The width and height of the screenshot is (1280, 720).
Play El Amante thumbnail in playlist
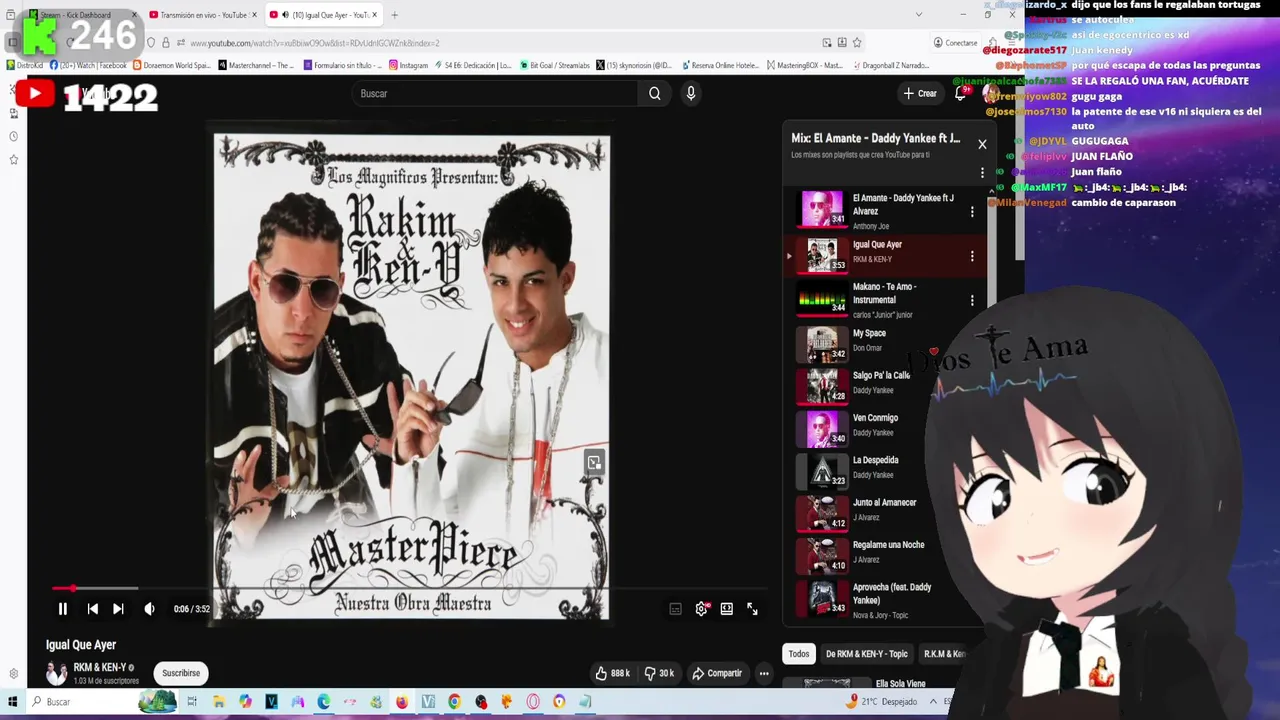tap(822, 209)
